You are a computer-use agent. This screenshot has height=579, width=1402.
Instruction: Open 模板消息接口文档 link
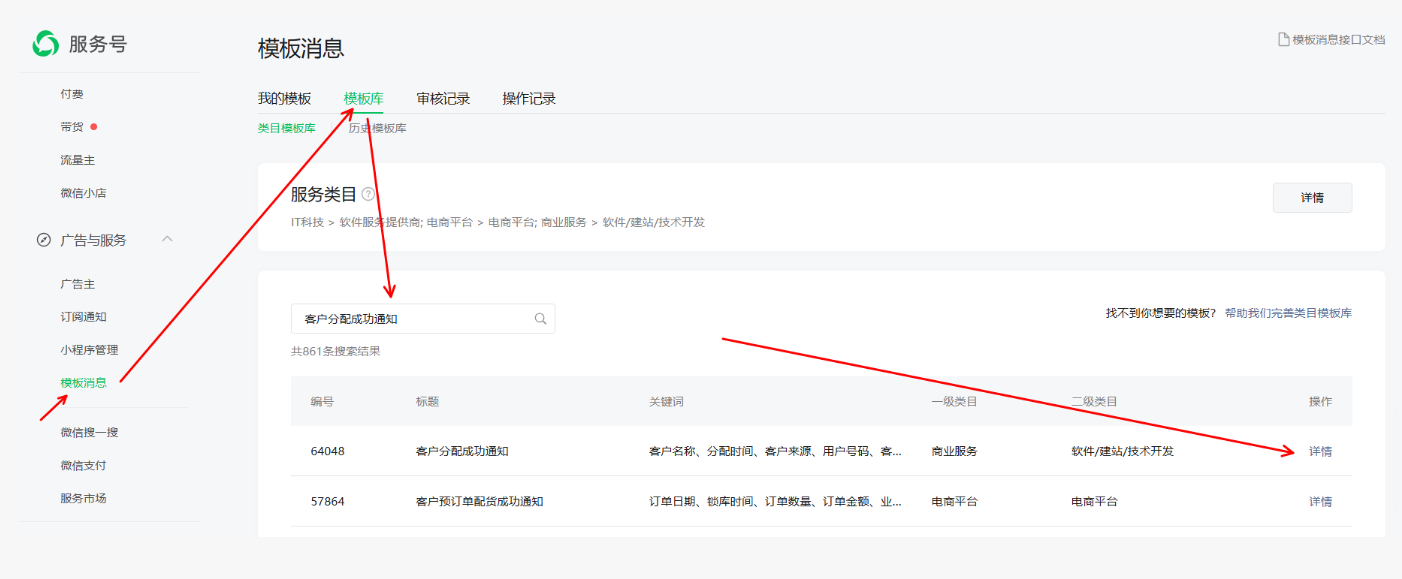[x=1339, y=39]
